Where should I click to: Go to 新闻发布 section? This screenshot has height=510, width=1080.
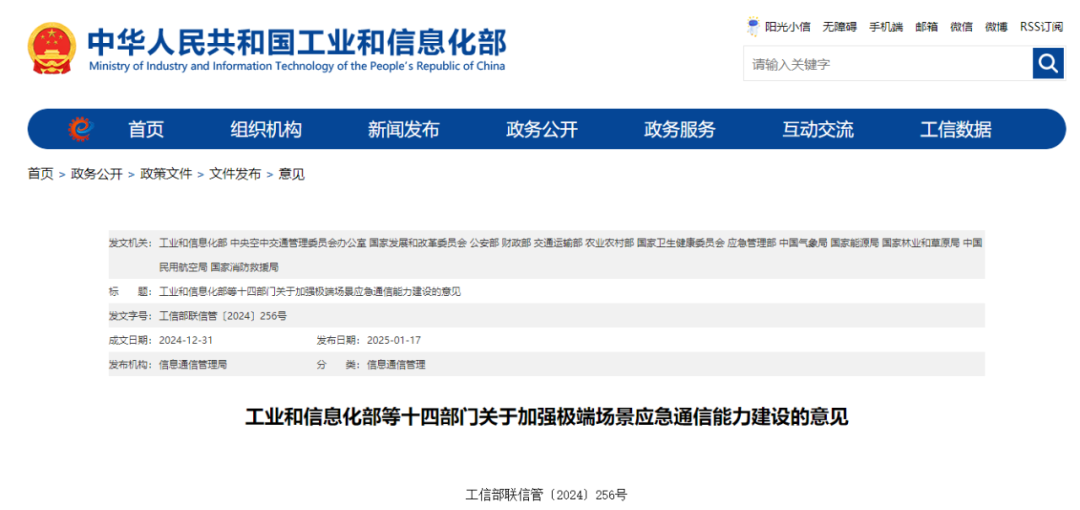point(403,129)
